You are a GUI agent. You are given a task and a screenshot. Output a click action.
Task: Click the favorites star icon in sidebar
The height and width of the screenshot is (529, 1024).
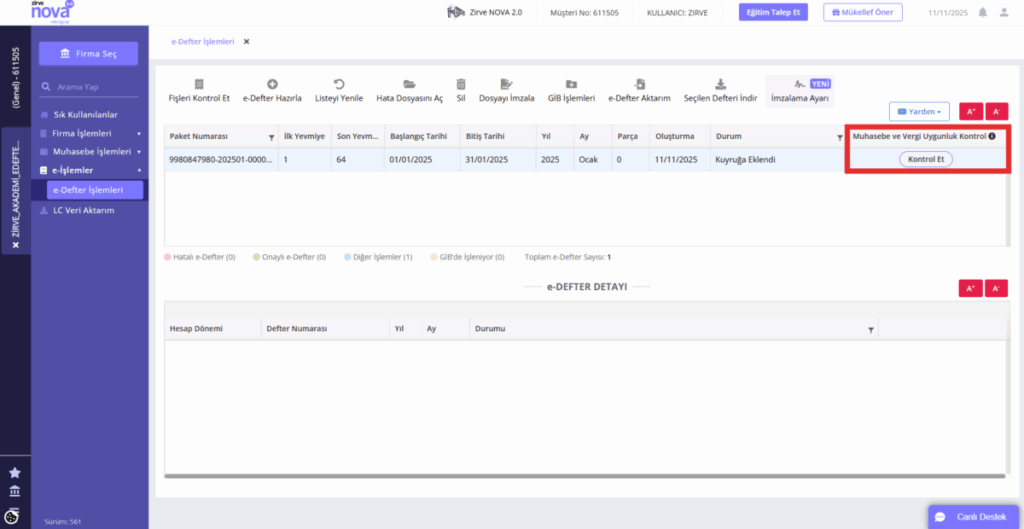14,472
